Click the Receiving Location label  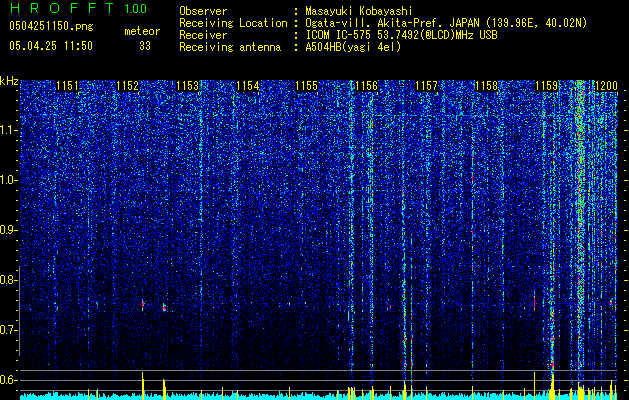(x=233, y=23)
